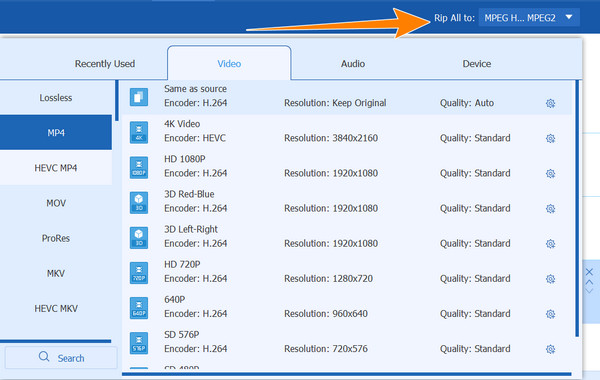Image resolution: width=600 pixels, height=380 pixels.
Task: Switch to the Audio tab
Action: pyautogui.click(x=353, y=64)
